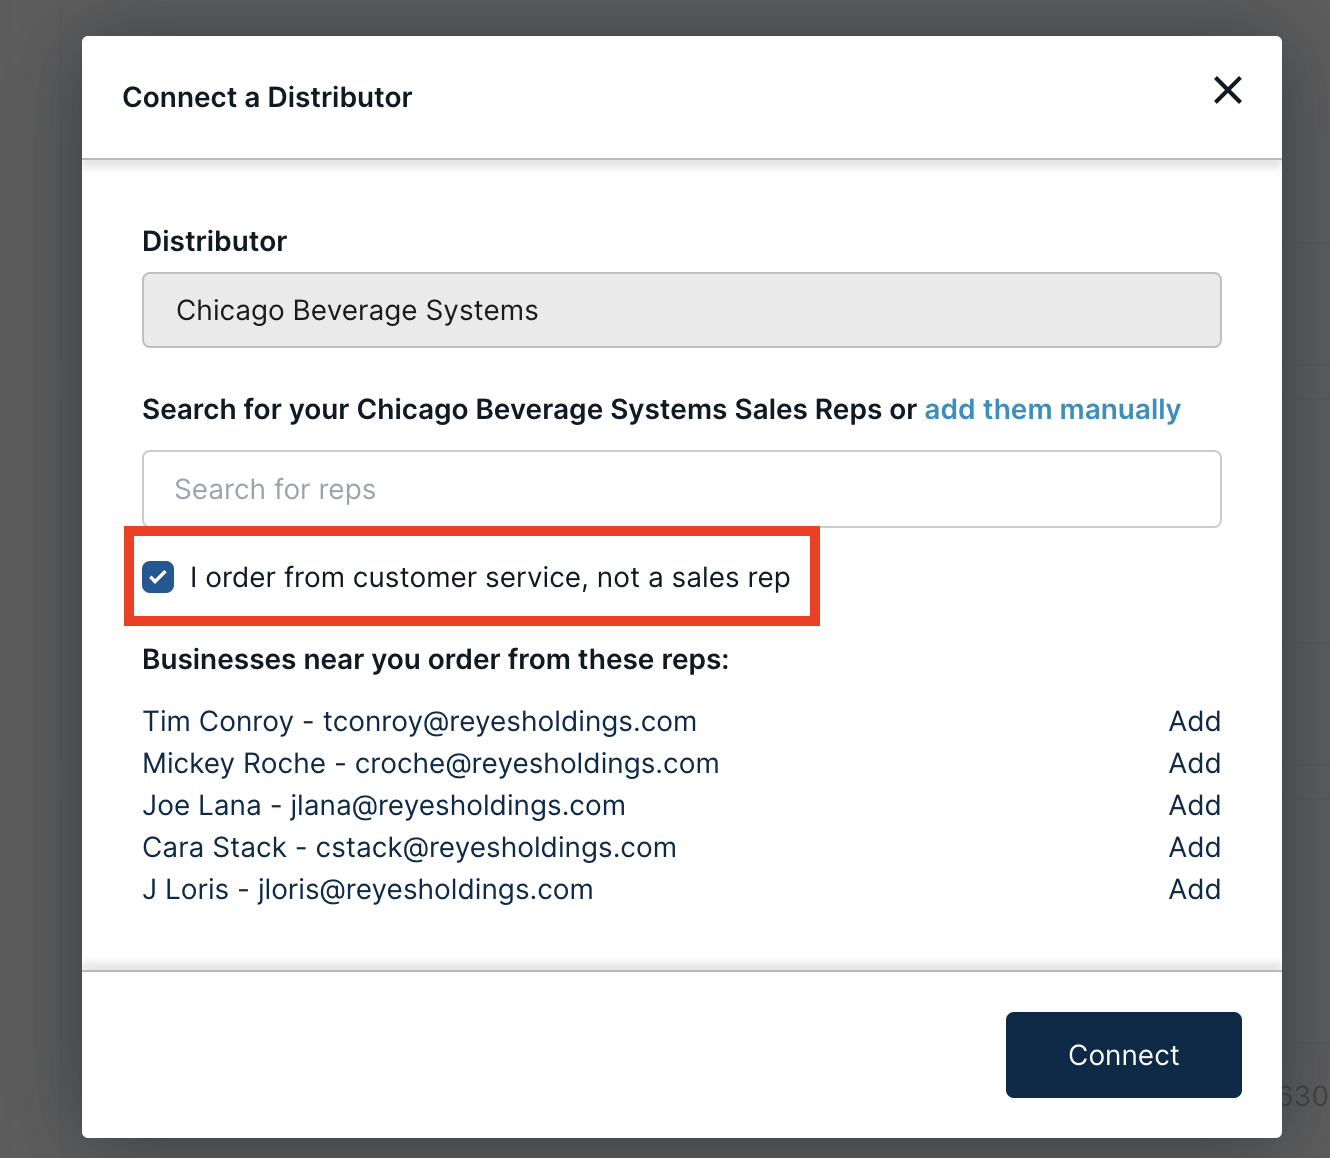Click the Connect button
1330x1158 pixels.
[1124, 1055]
